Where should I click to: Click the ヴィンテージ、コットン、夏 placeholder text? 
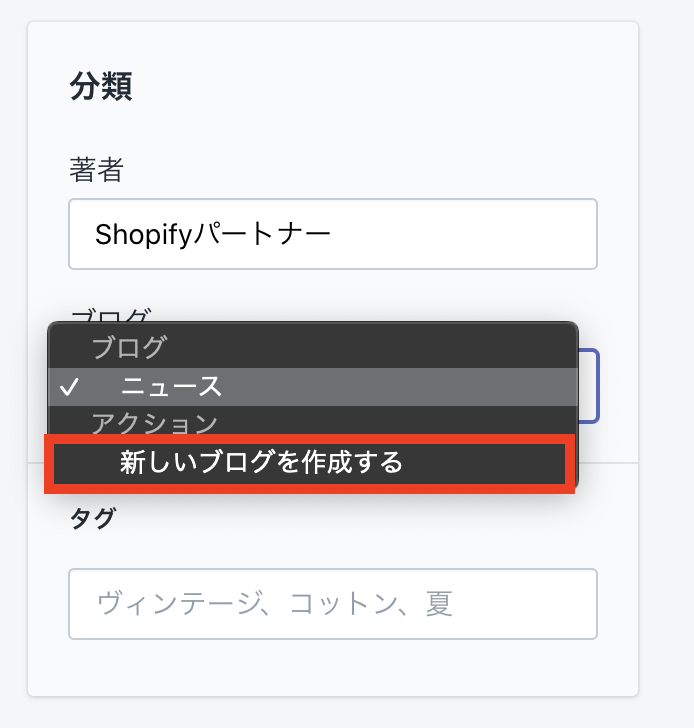275,604
